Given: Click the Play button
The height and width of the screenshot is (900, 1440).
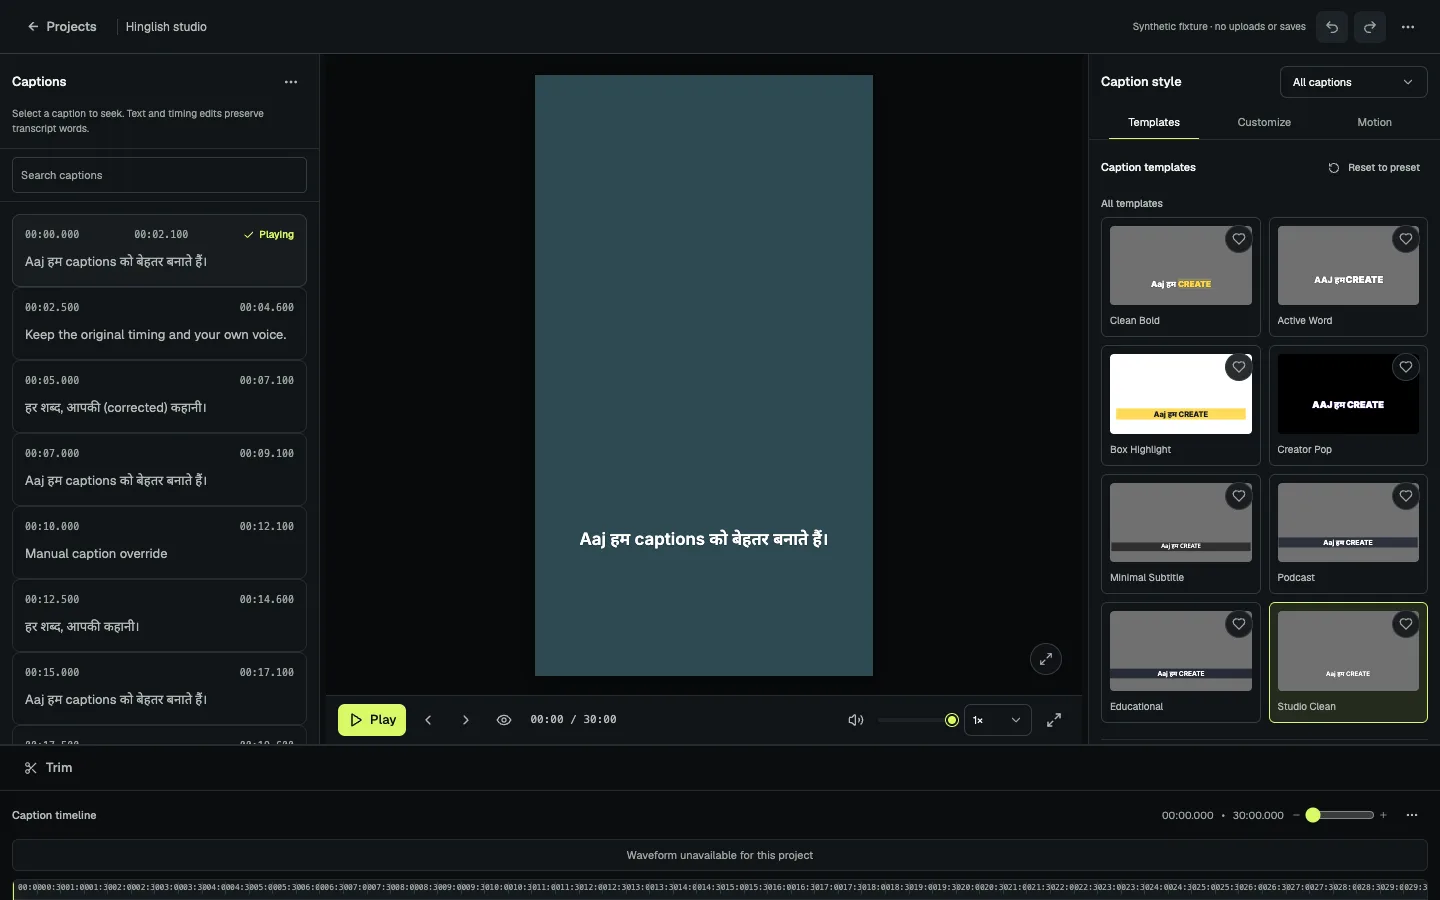Looking at the screenshot, I should (372, 720).
